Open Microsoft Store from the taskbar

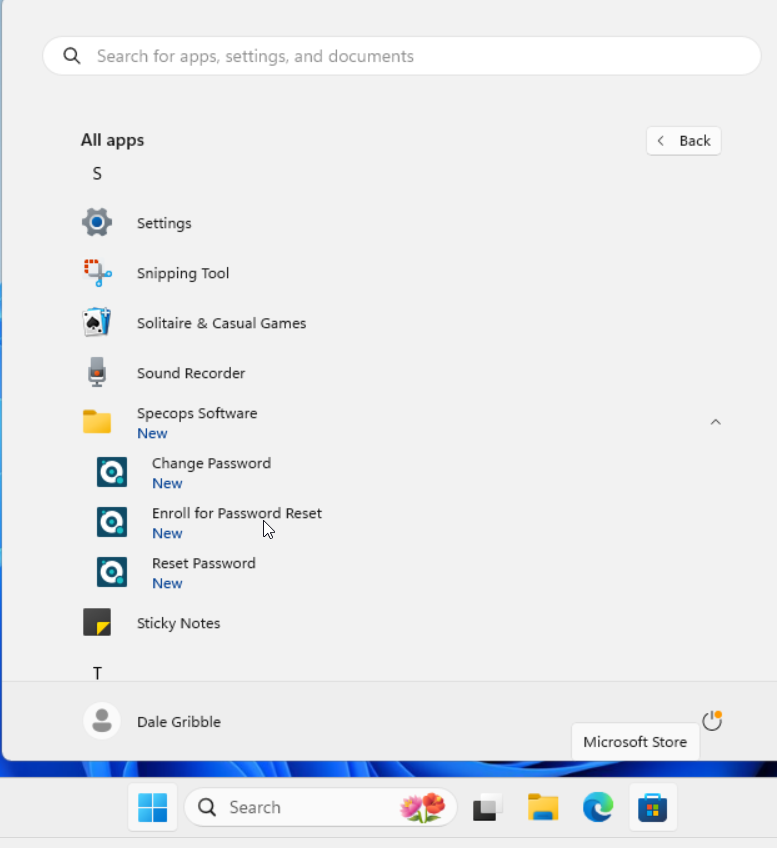point(653,807)
